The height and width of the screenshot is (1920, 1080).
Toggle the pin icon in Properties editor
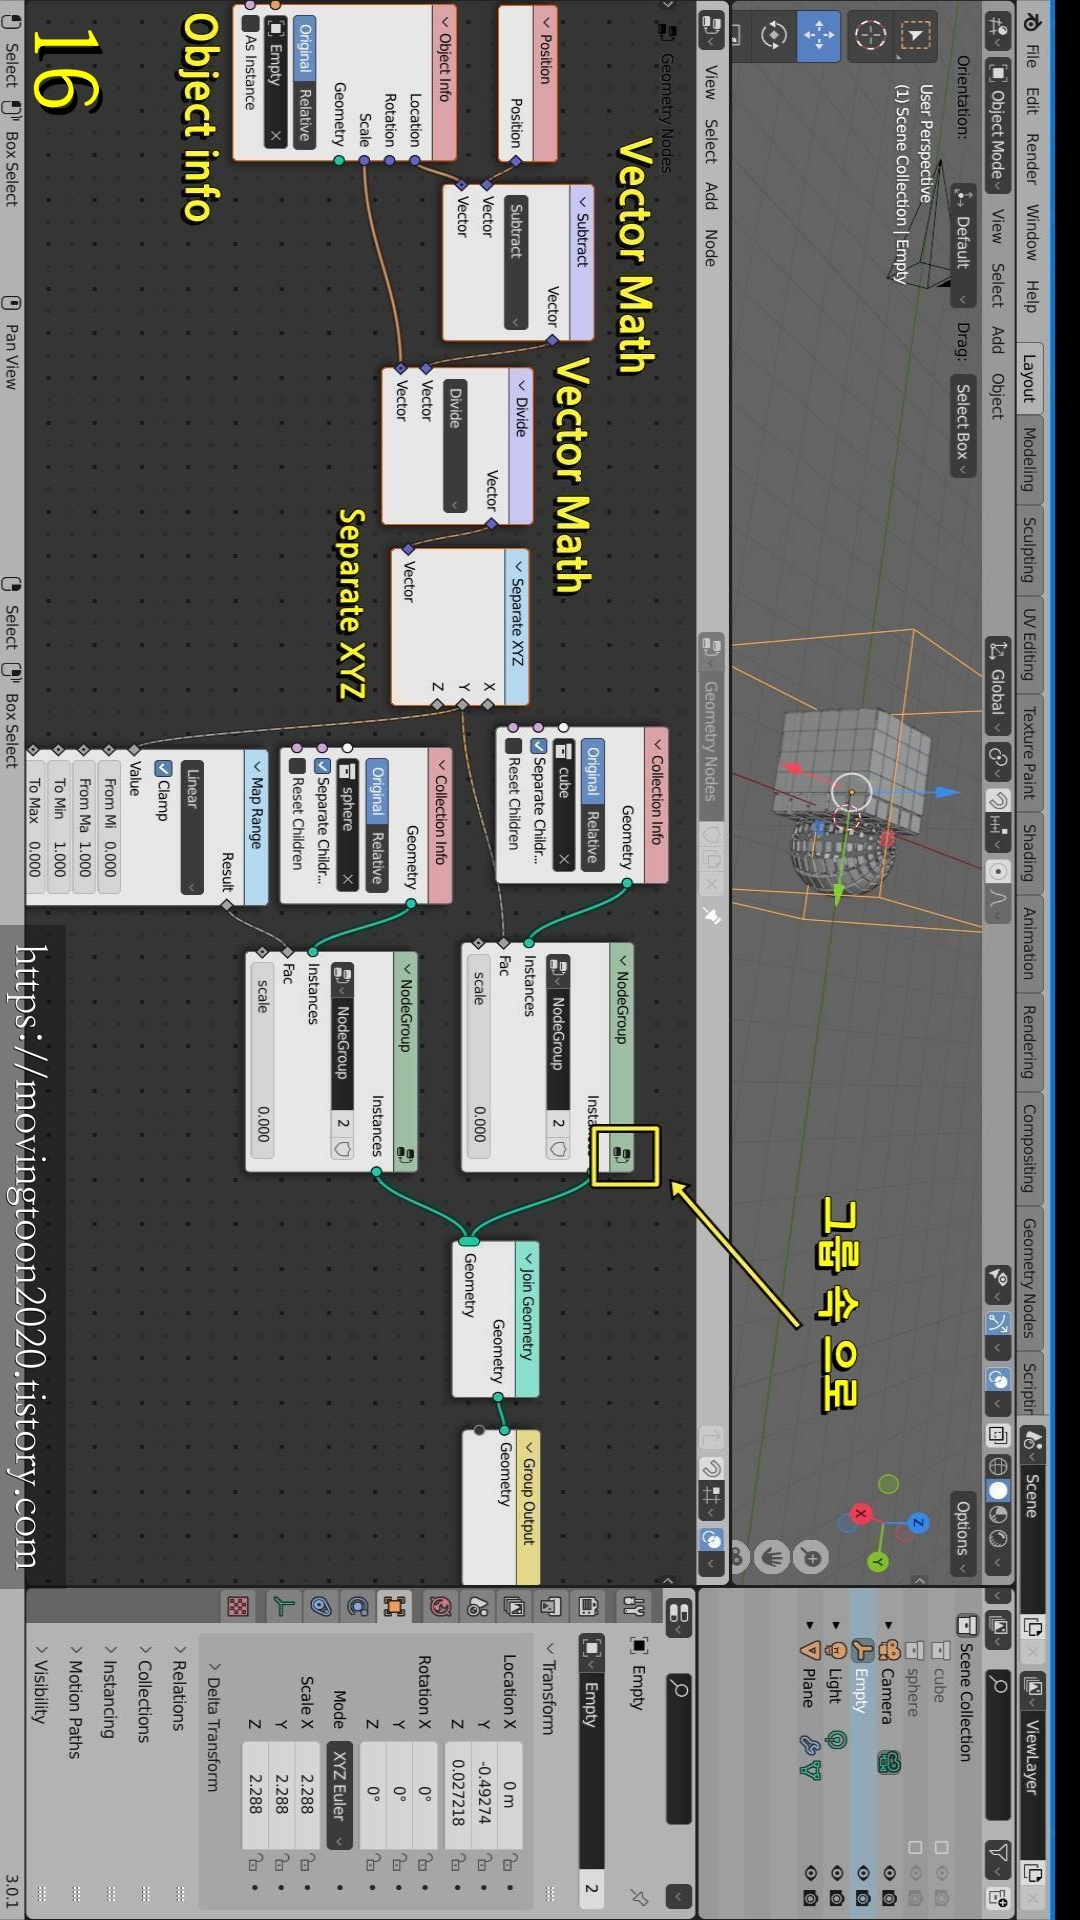639,1897
